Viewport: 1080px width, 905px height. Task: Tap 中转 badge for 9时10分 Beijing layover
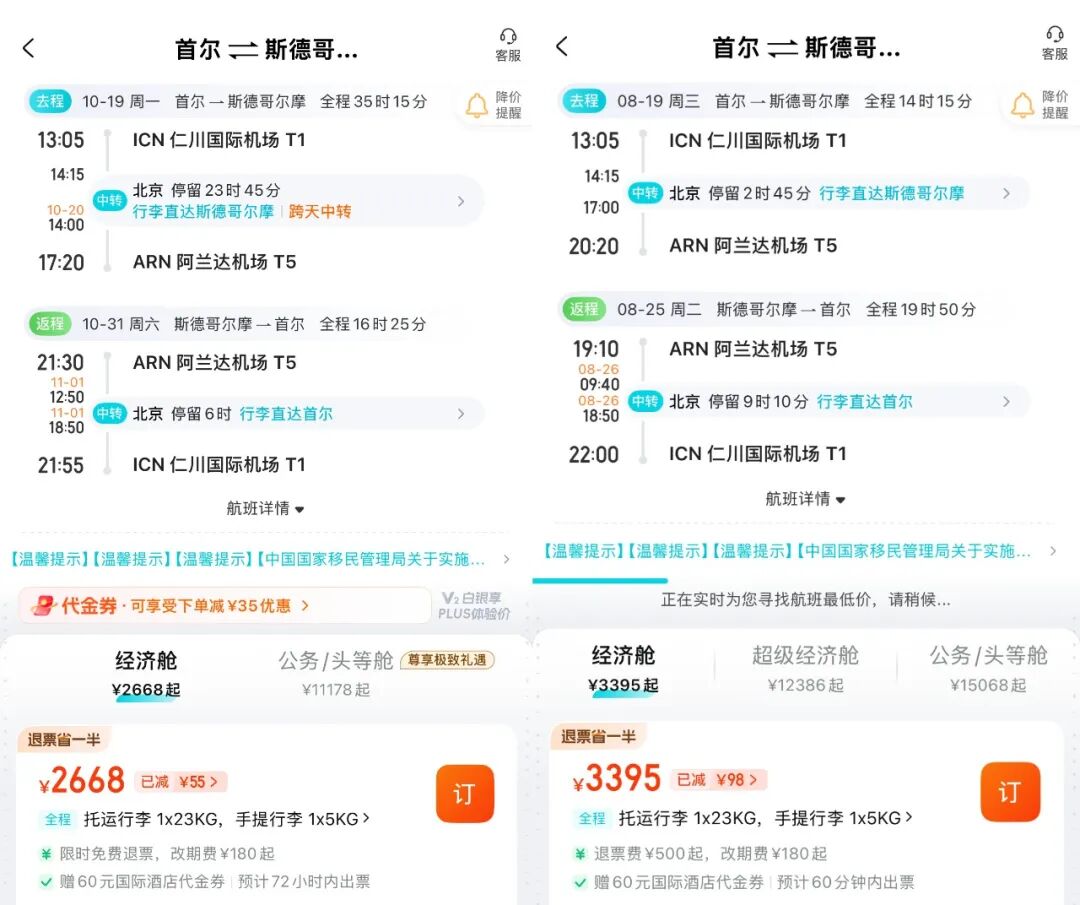tap(645, 401)
